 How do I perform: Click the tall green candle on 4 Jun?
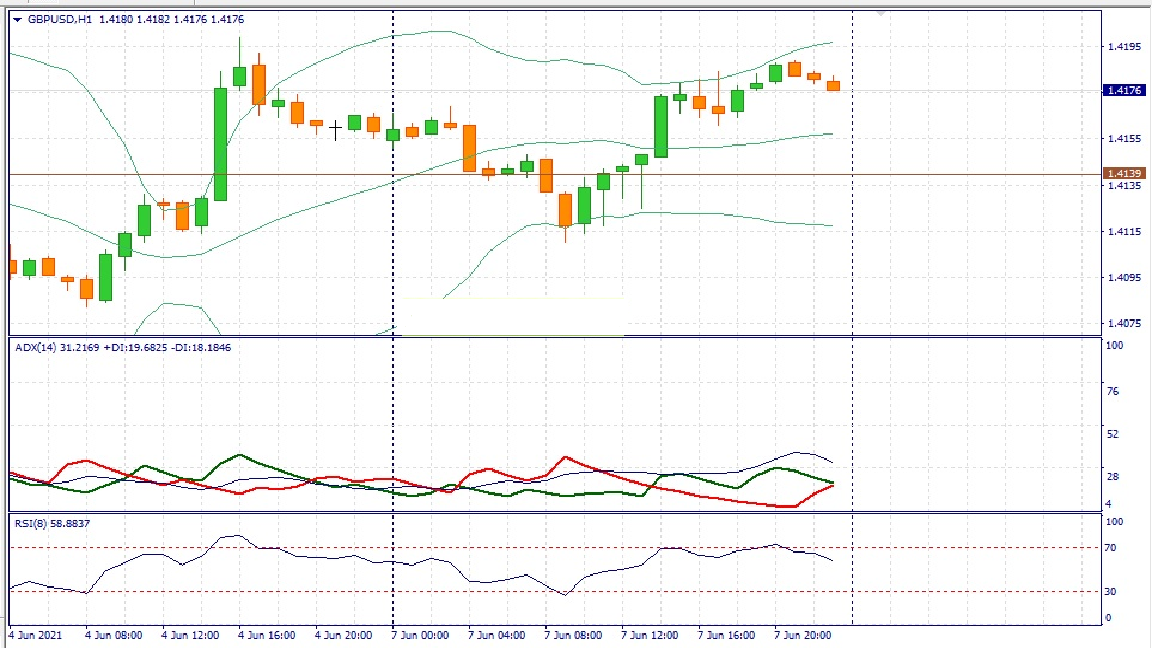click(220, 144)
